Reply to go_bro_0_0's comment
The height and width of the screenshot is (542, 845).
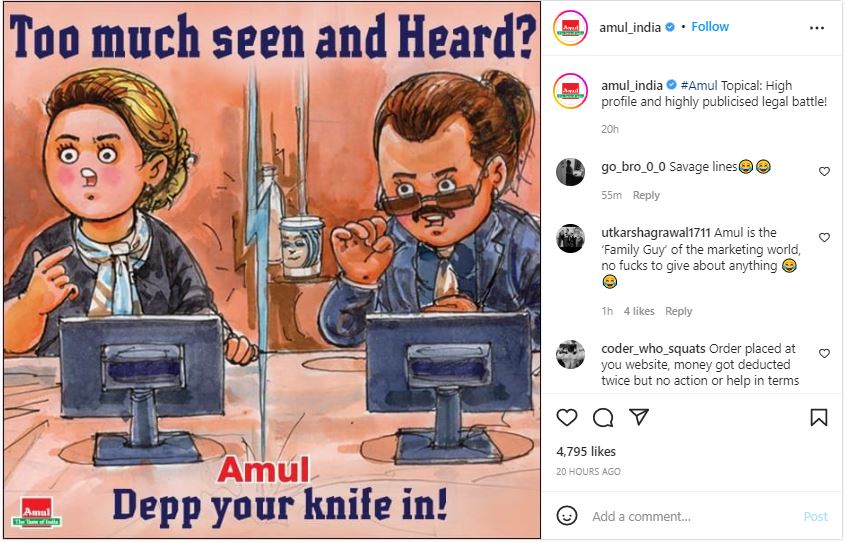point(646,195)
